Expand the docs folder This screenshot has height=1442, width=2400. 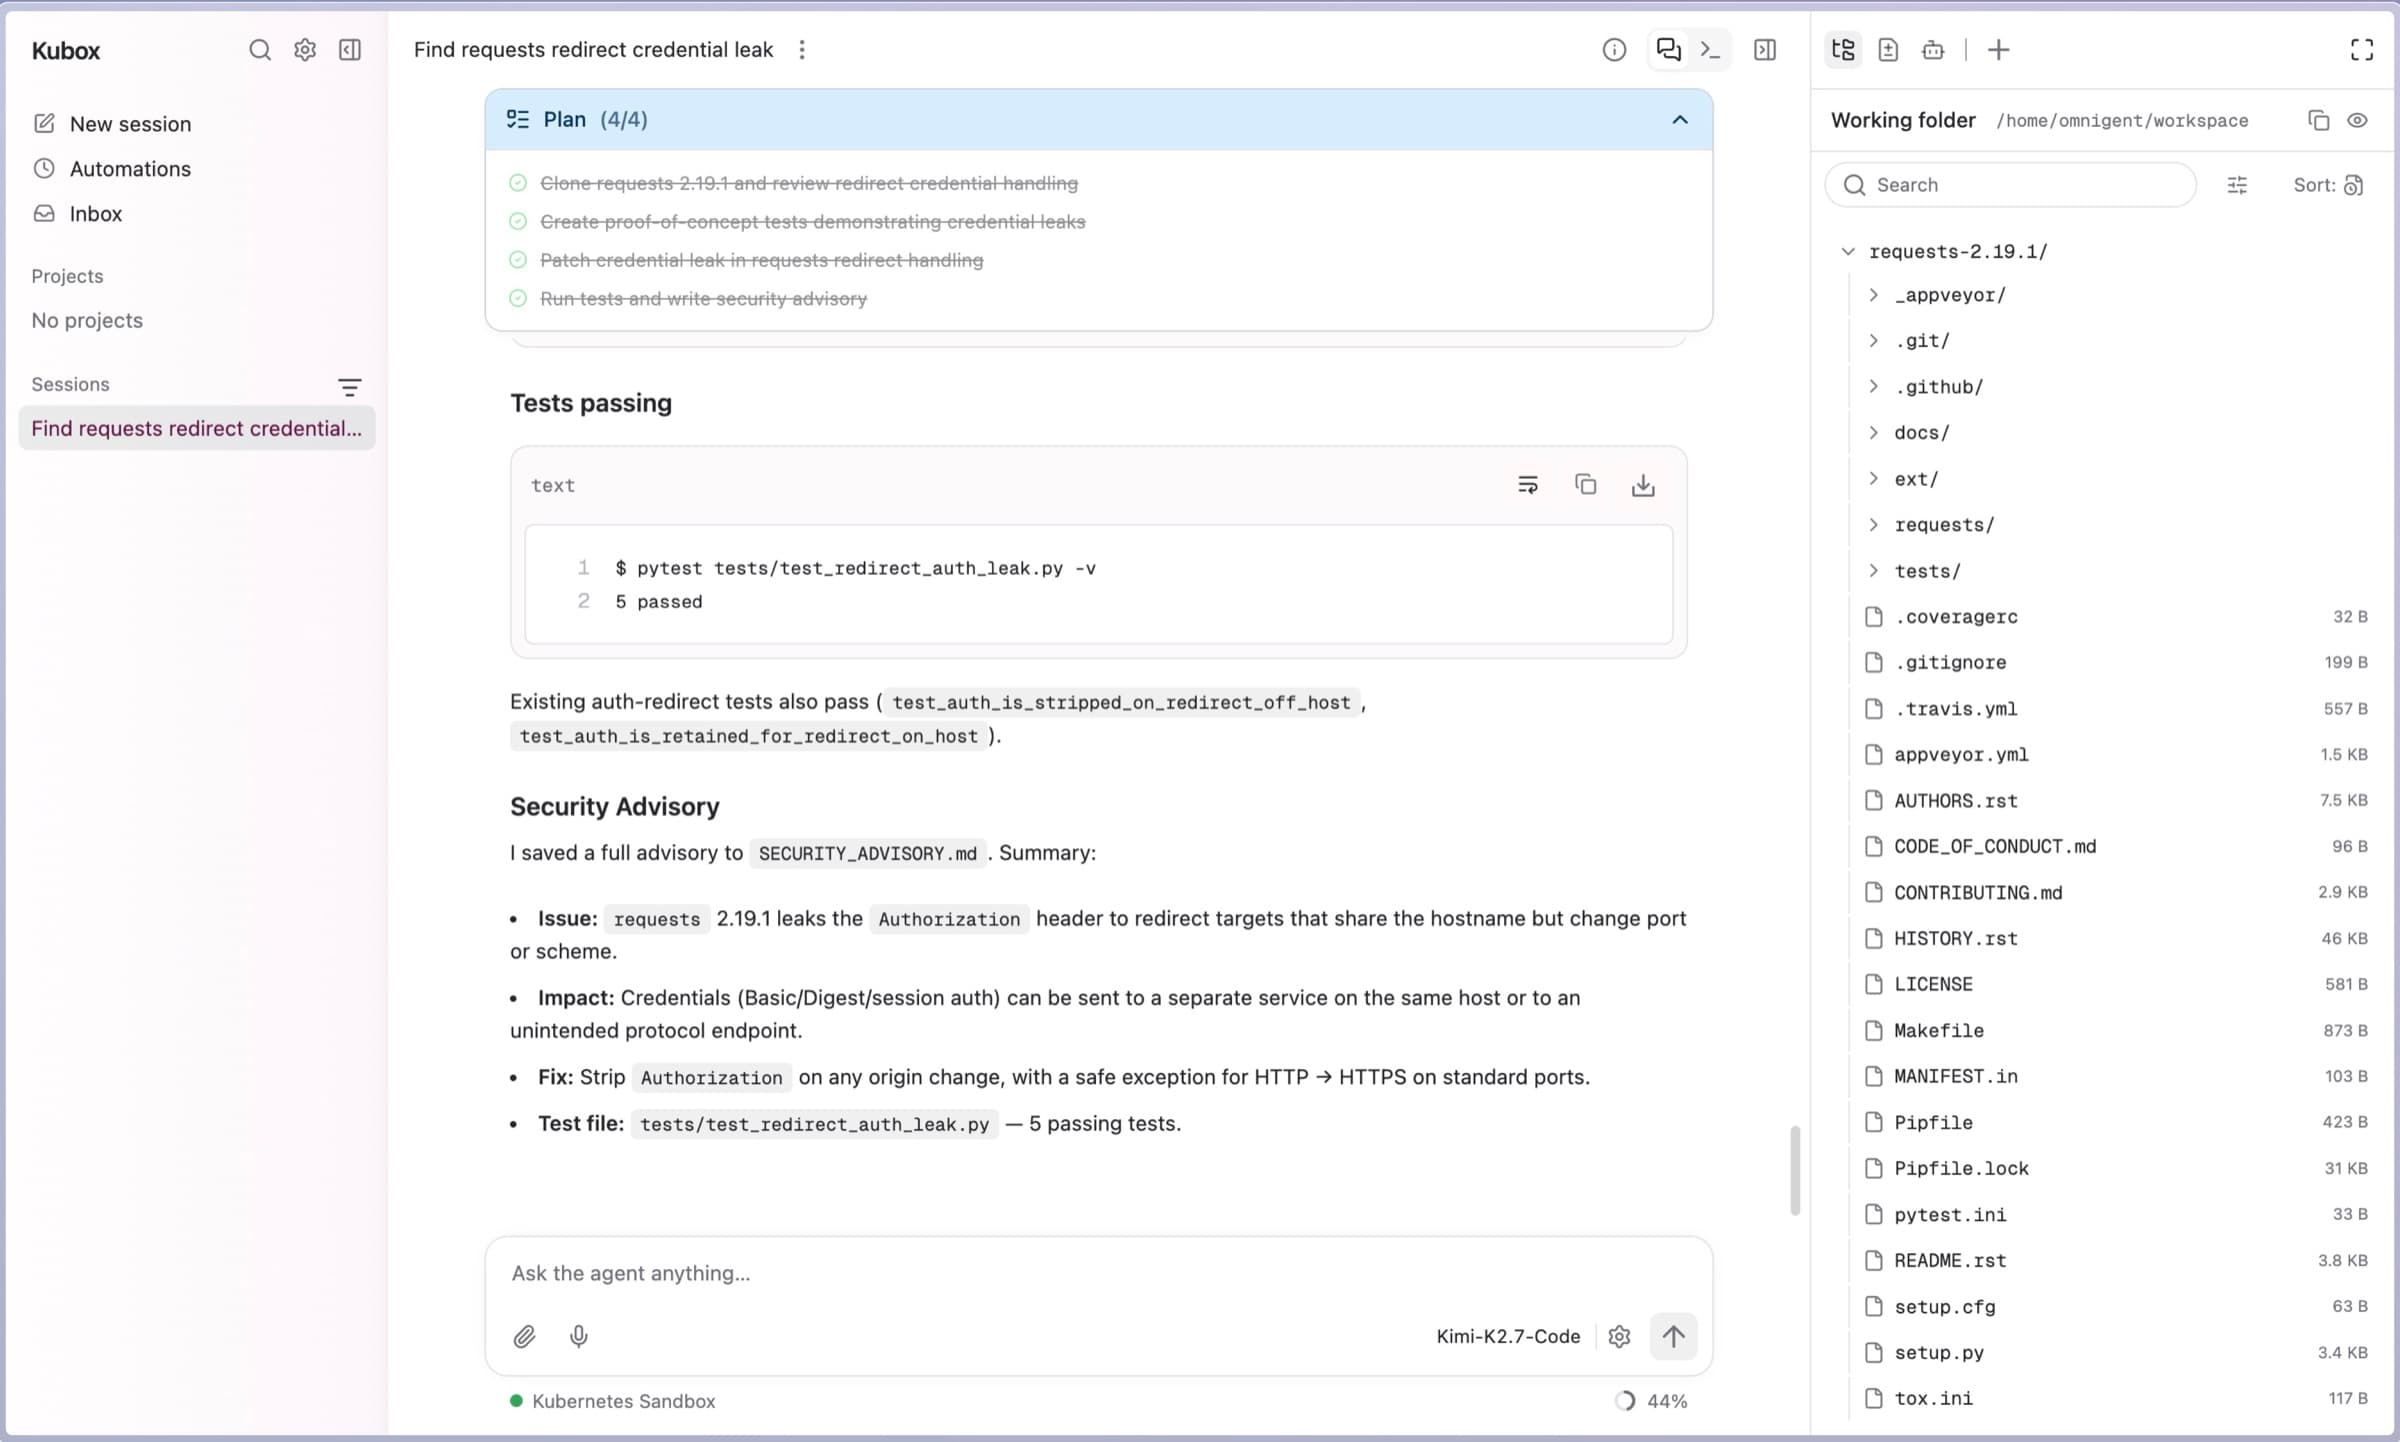click(x=1874, y=433)
